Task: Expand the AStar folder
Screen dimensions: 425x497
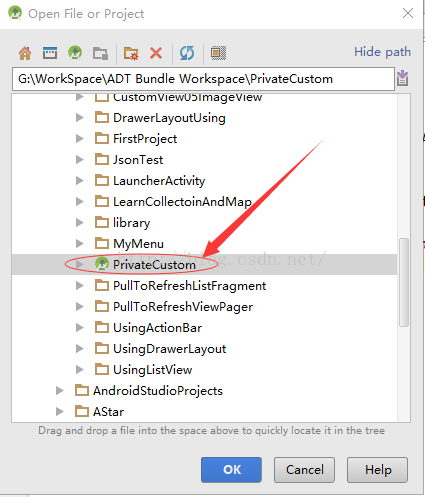Action: pyautogui.click(x=60, y=411)
